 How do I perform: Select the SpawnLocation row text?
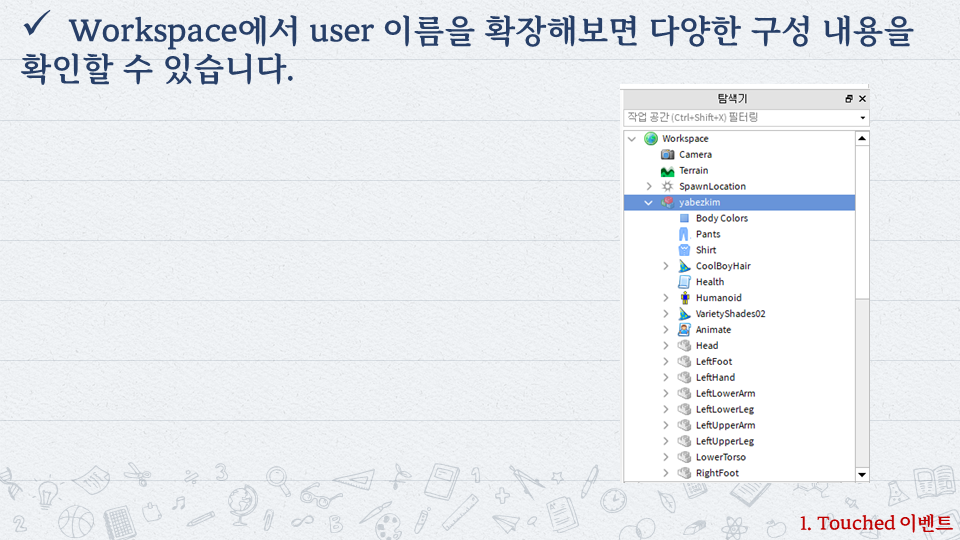point(712,186)
